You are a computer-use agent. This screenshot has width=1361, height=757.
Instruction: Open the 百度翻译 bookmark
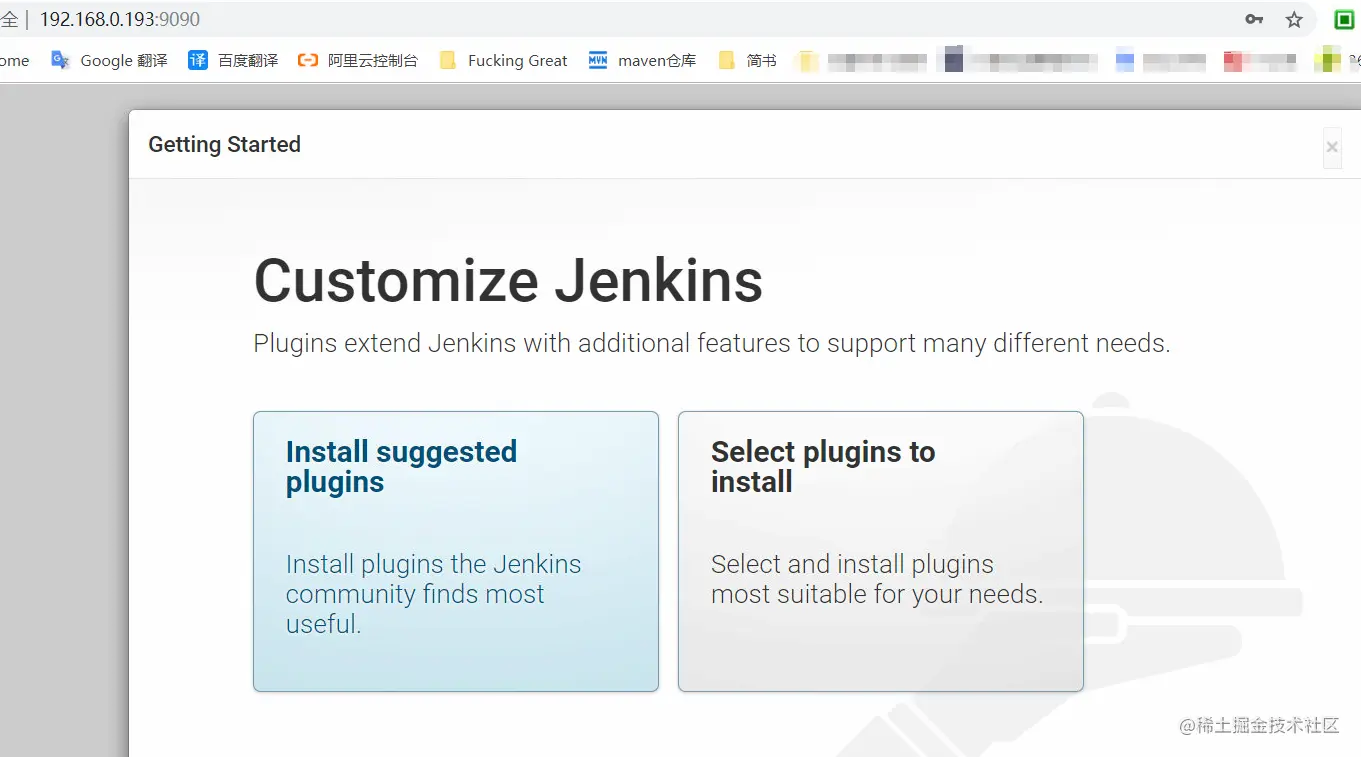[233, 60]
